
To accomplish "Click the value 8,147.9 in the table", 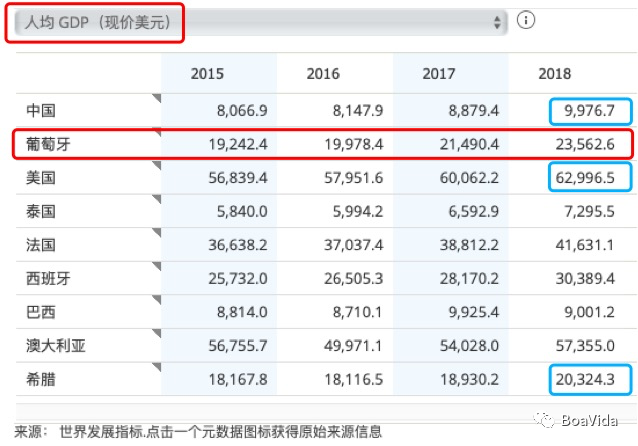I will click(358, 111).
